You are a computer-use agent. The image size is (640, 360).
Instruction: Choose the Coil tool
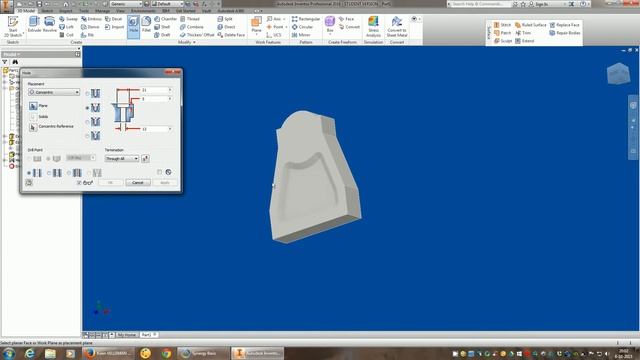(x=67, y=35)
